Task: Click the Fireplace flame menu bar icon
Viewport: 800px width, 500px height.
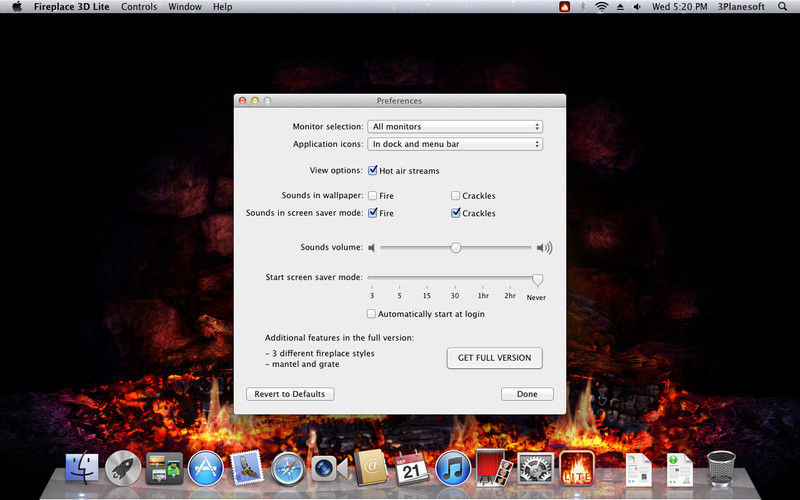Action: tap(564, 7)
